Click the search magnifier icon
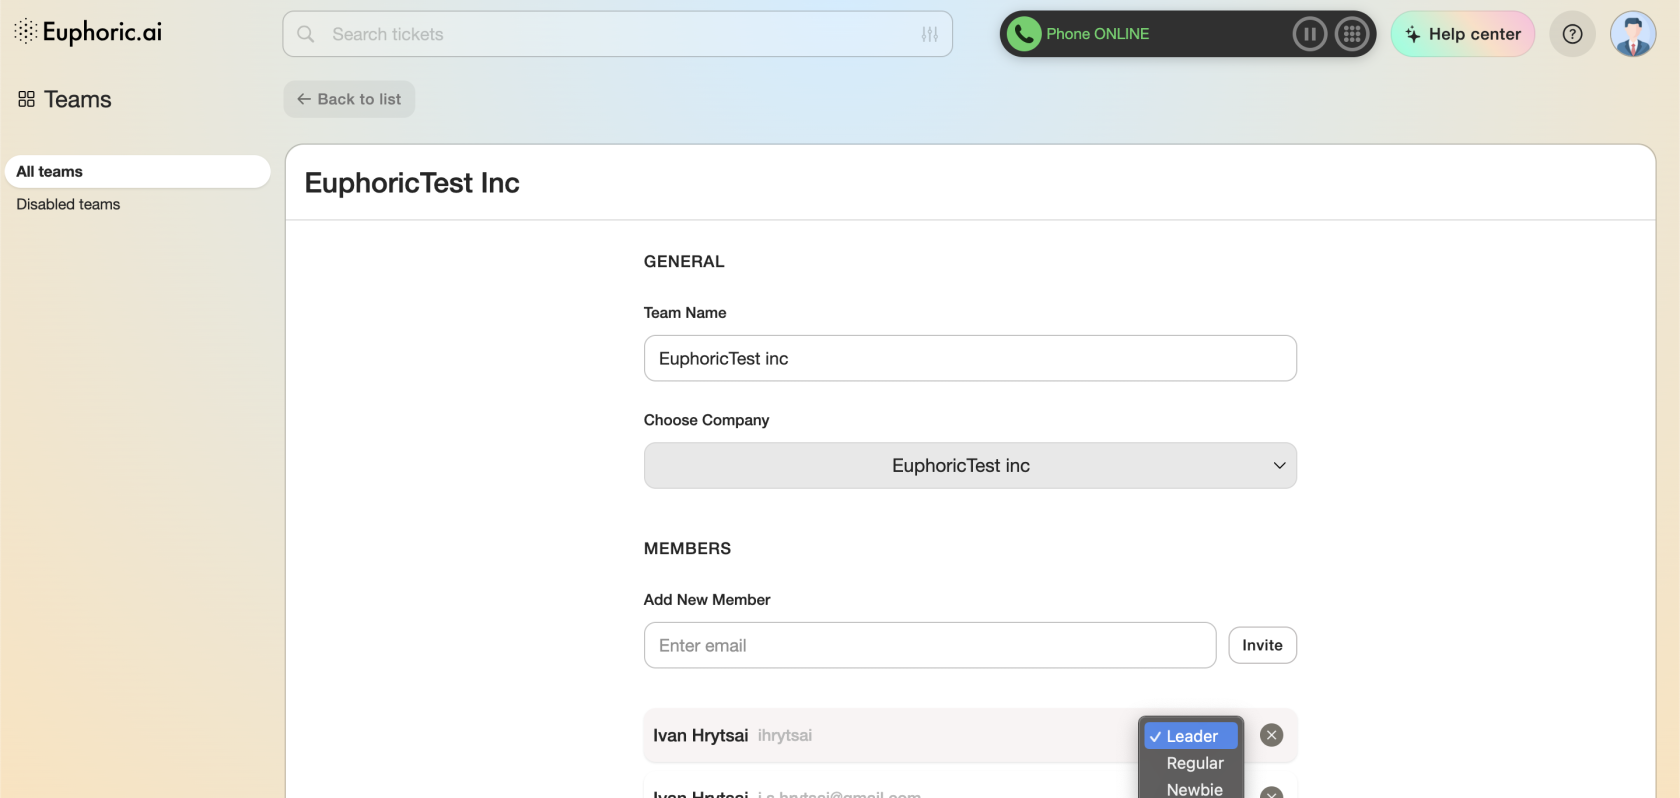Image resolution: width=1680 pixels, height=798 pixels. [306, 34]
